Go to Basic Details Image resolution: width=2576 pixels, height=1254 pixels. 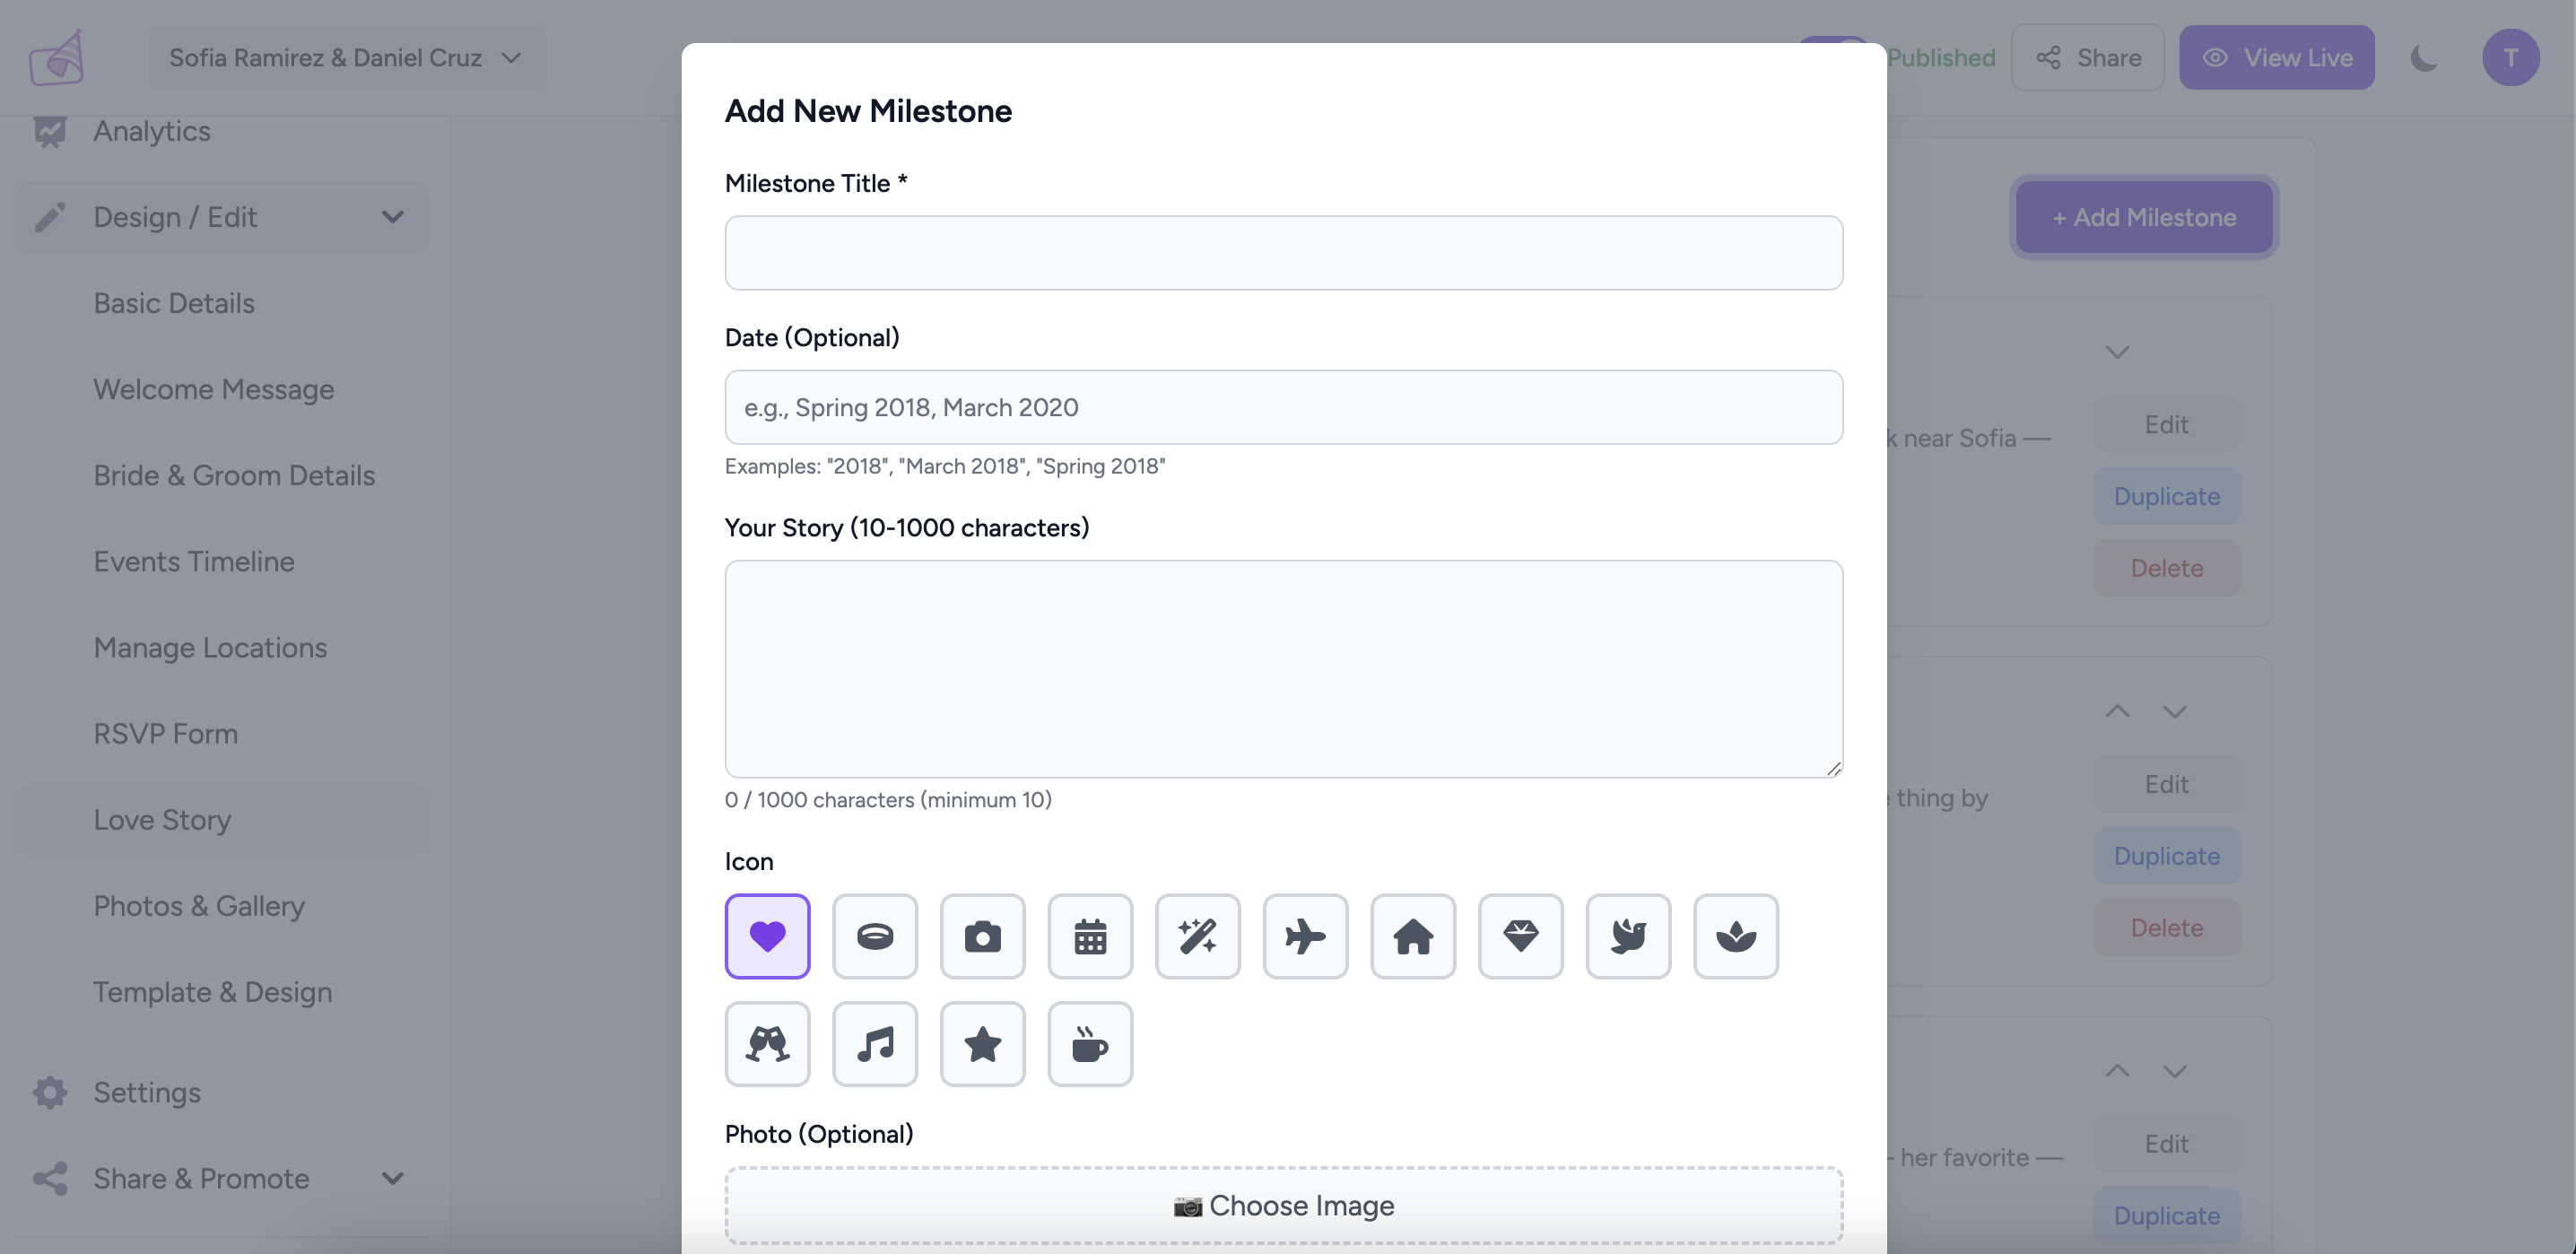coord(174,303)
